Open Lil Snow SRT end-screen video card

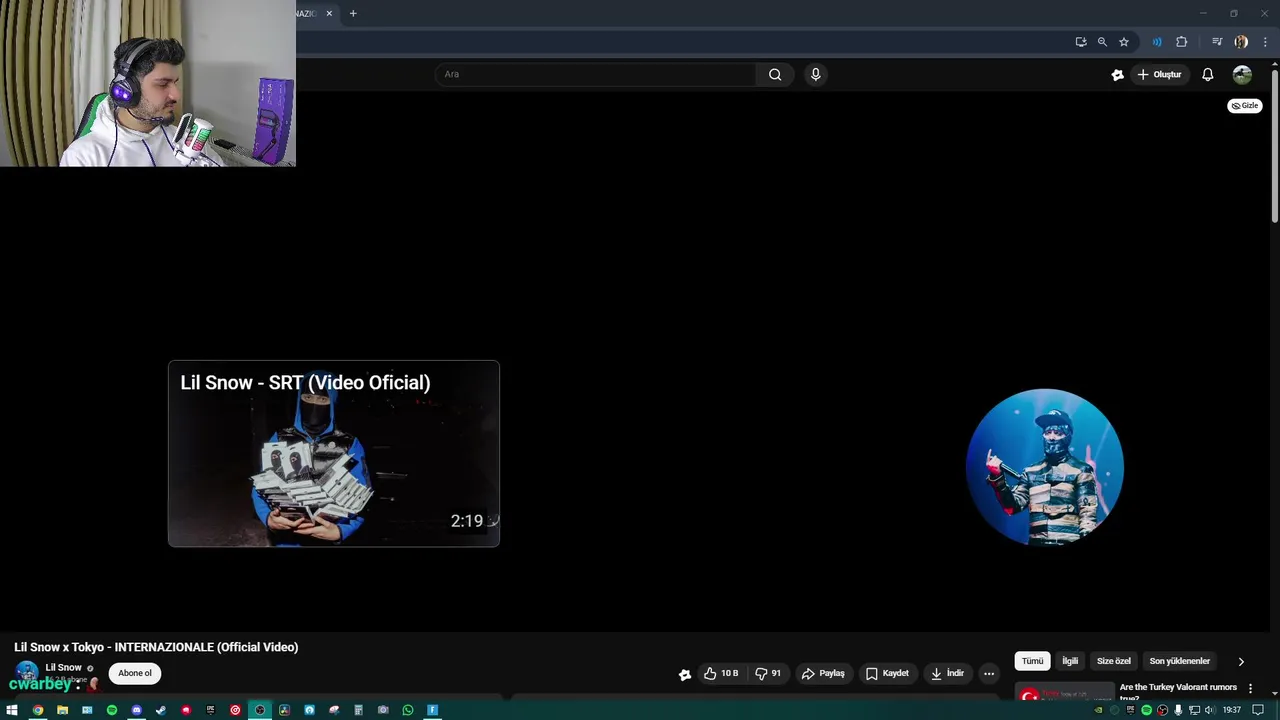pyautogui.click(x=334, y=454)
